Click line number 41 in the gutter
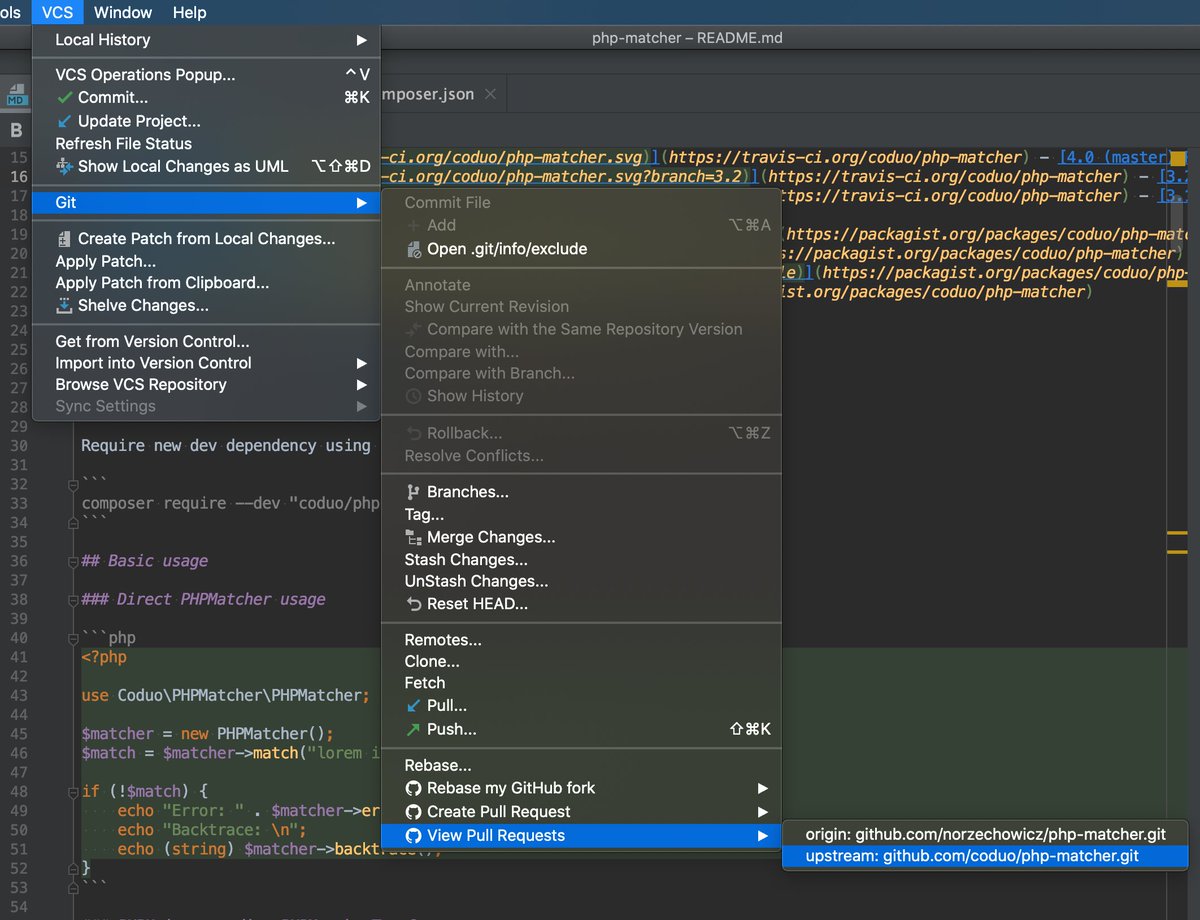The width and height of the screenshot is (1200, 920). tap(18, 657)
